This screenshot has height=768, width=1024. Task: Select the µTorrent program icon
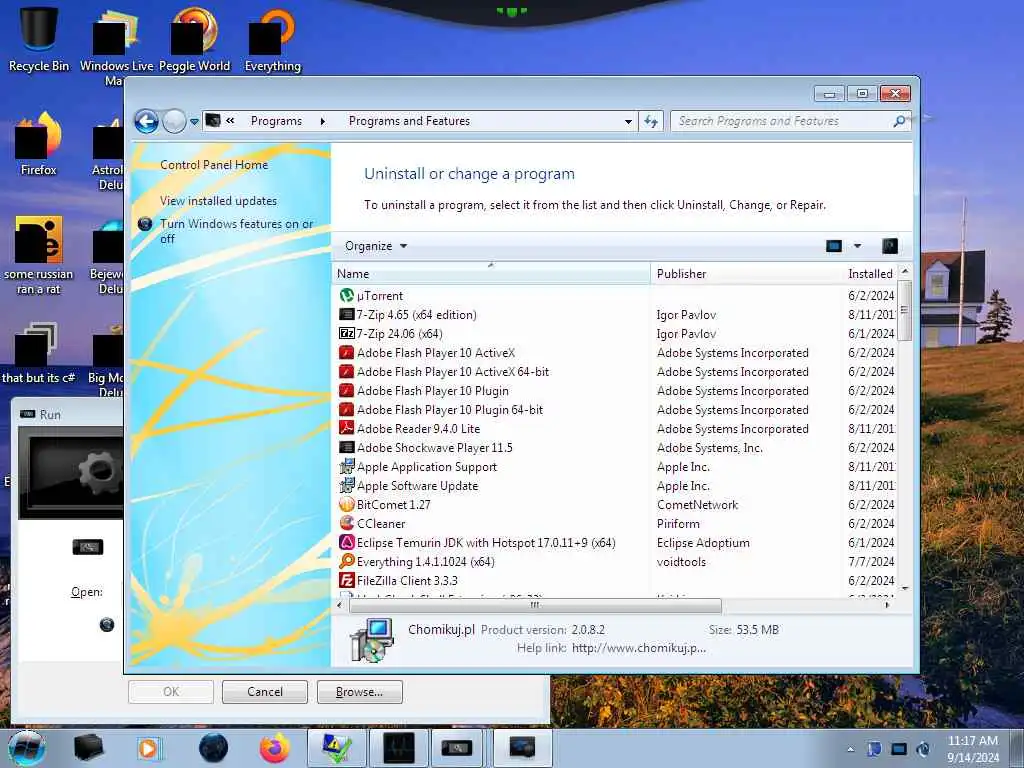(x=347, y=296)
